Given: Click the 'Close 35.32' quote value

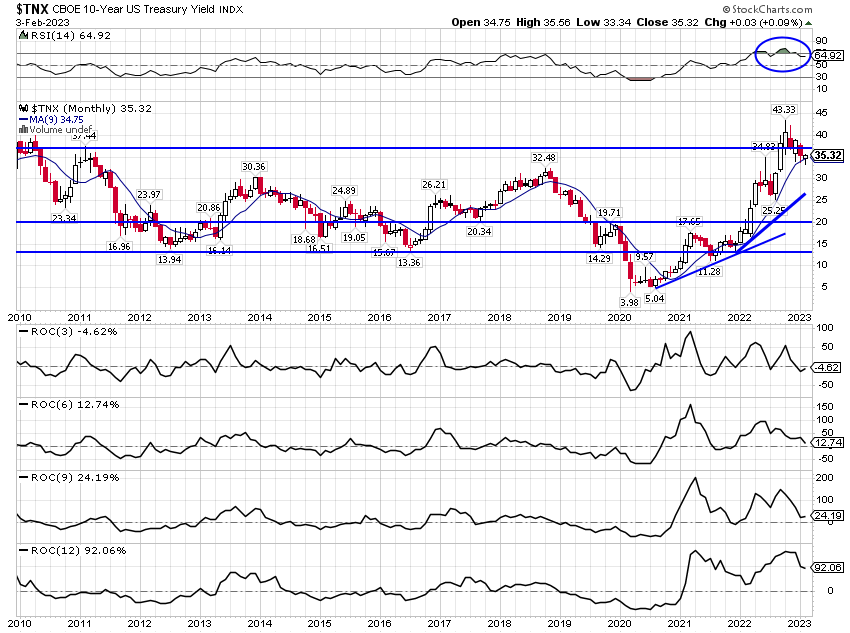Looking at the screenshot, I should click(667, 22).
